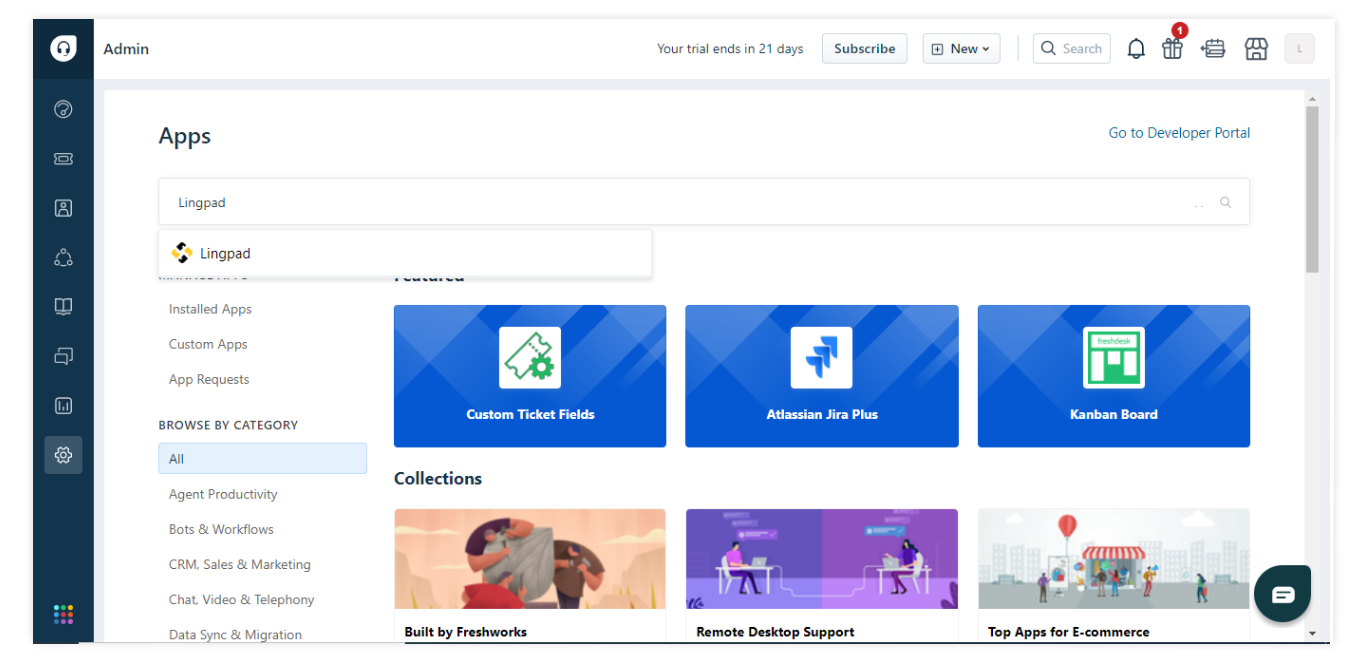Click the Freshdesk headset logo
Screen dimensions: 1368x669
tap(63, 48)
